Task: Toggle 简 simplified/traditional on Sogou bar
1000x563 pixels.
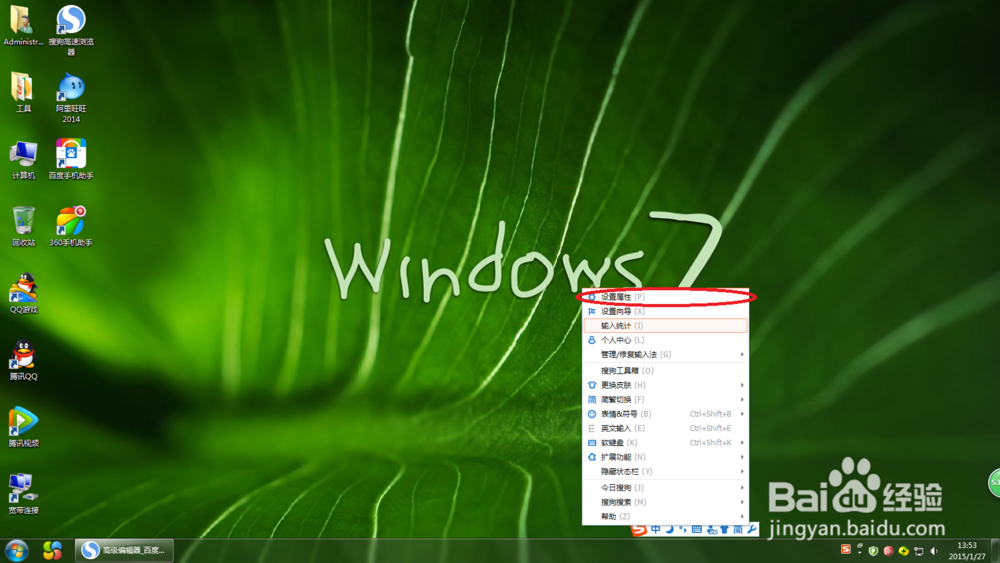Action: click(738, 529)
